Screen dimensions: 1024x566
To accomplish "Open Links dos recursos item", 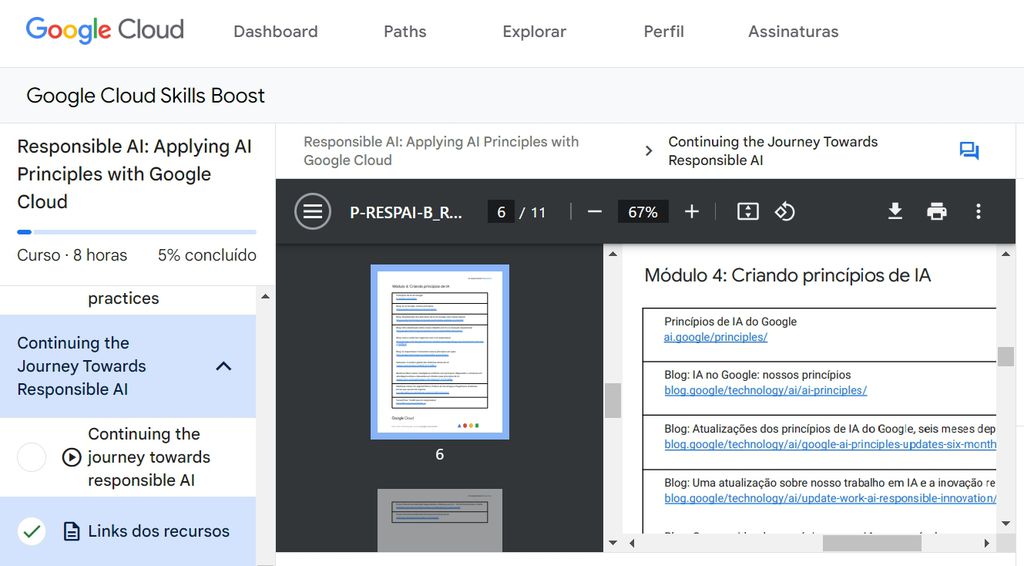I will coord(159,531).
